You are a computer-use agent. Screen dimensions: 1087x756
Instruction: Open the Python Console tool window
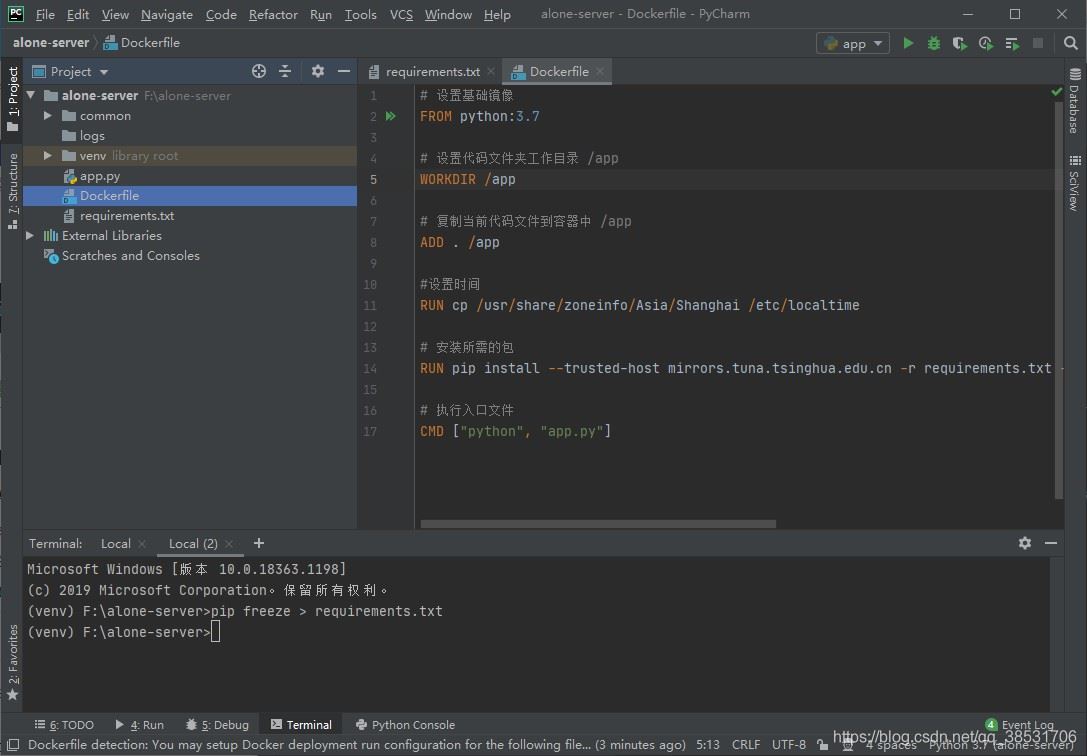coord(405,725)
